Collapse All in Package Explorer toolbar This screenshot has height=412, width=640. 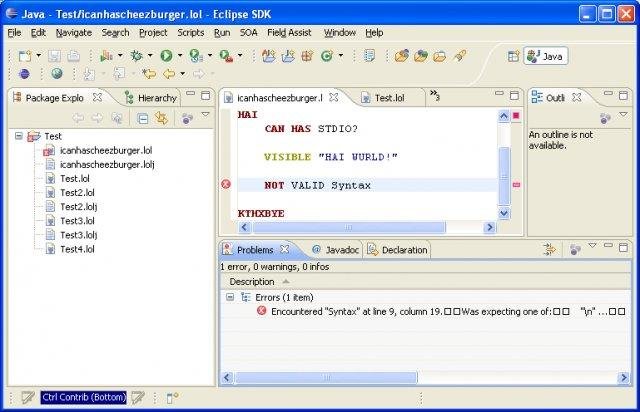(142, 119)
